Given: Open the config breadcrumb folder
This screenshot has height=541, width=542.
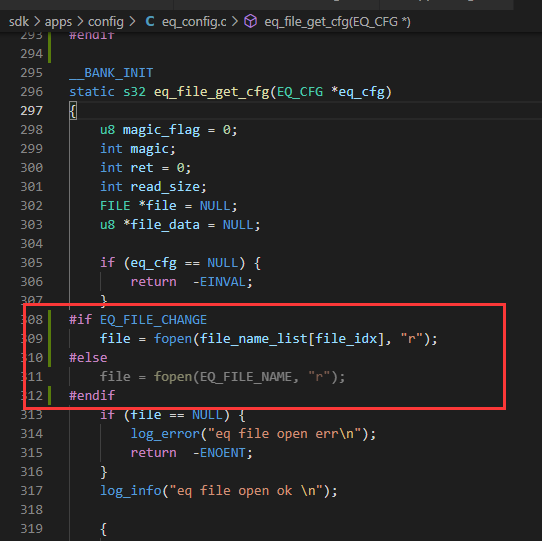Looking at the screenshot, I should pos(105,22).
